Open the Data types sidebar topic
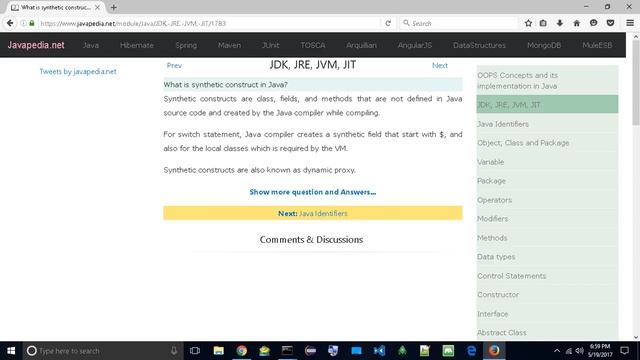This screenshot has height=360, width=640. pos(547,257)
